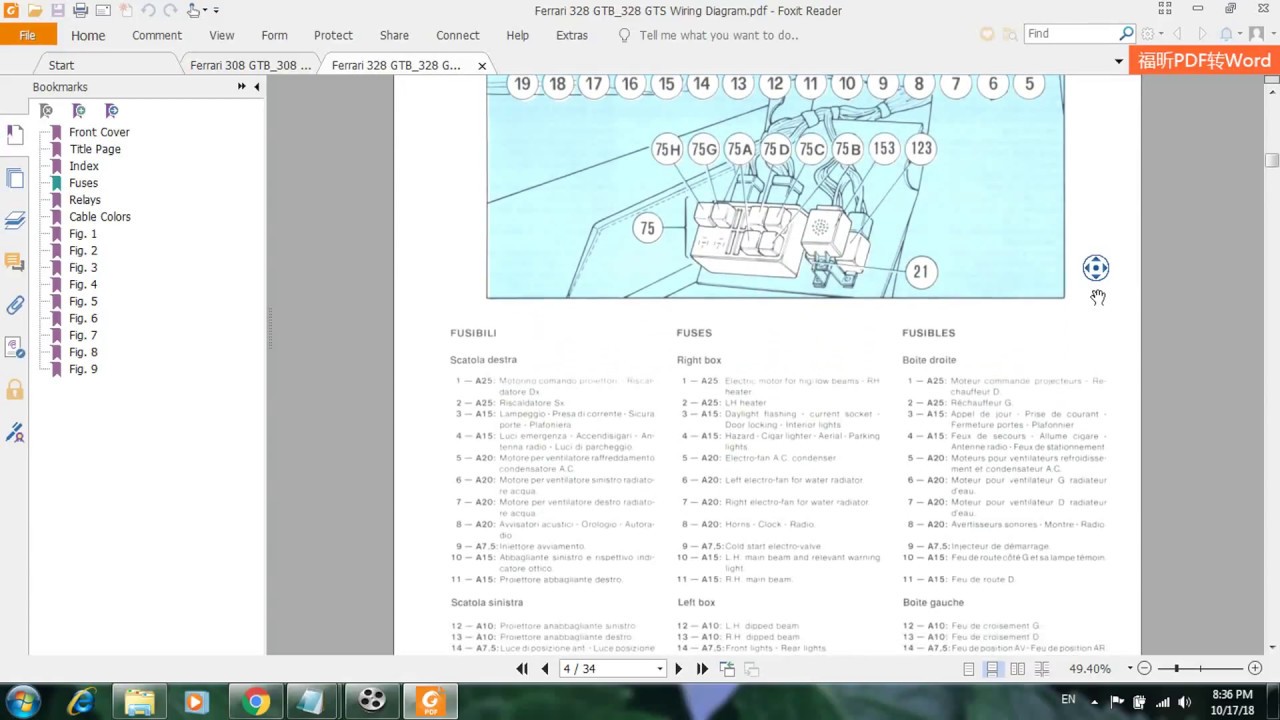Go to the next page arrow

pyautogui.click(x=679, y=668)
